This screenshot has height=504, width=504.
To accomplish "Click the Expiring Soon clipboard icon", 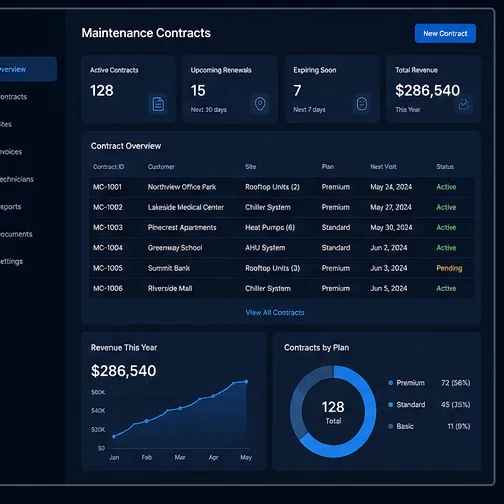I will coord(362,104).
